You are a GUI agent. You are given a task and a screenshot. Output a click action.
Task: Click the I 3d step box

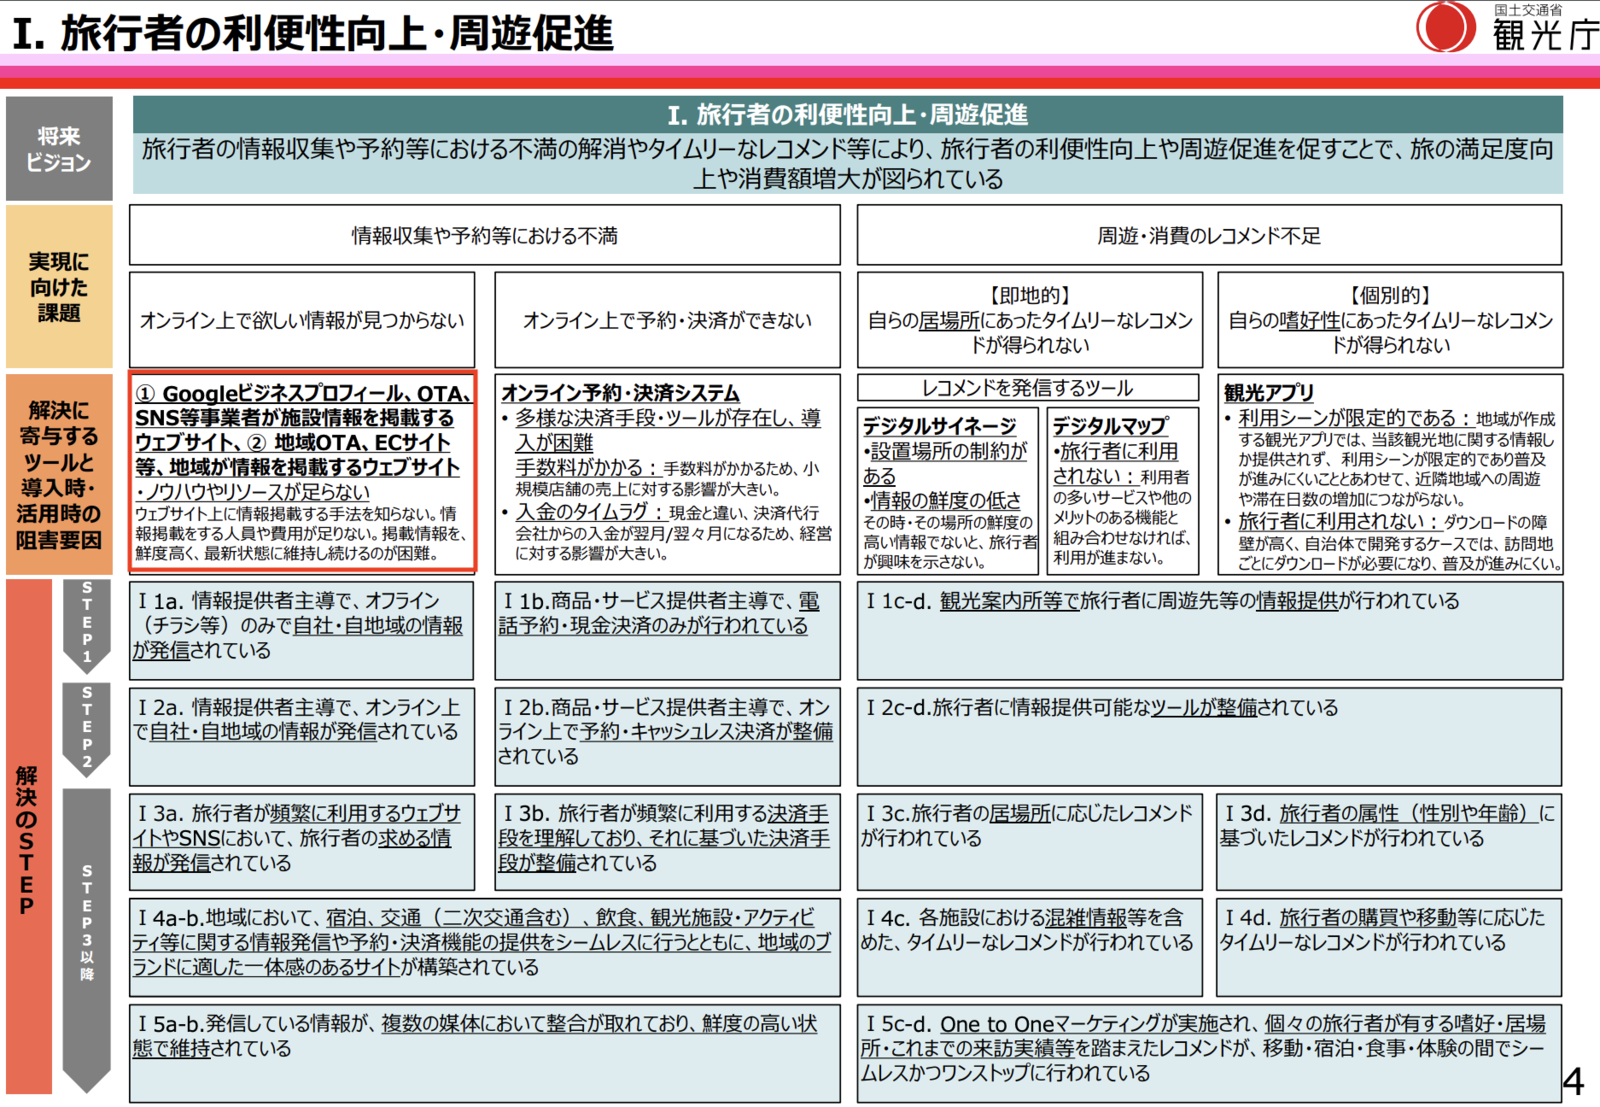1389,842
